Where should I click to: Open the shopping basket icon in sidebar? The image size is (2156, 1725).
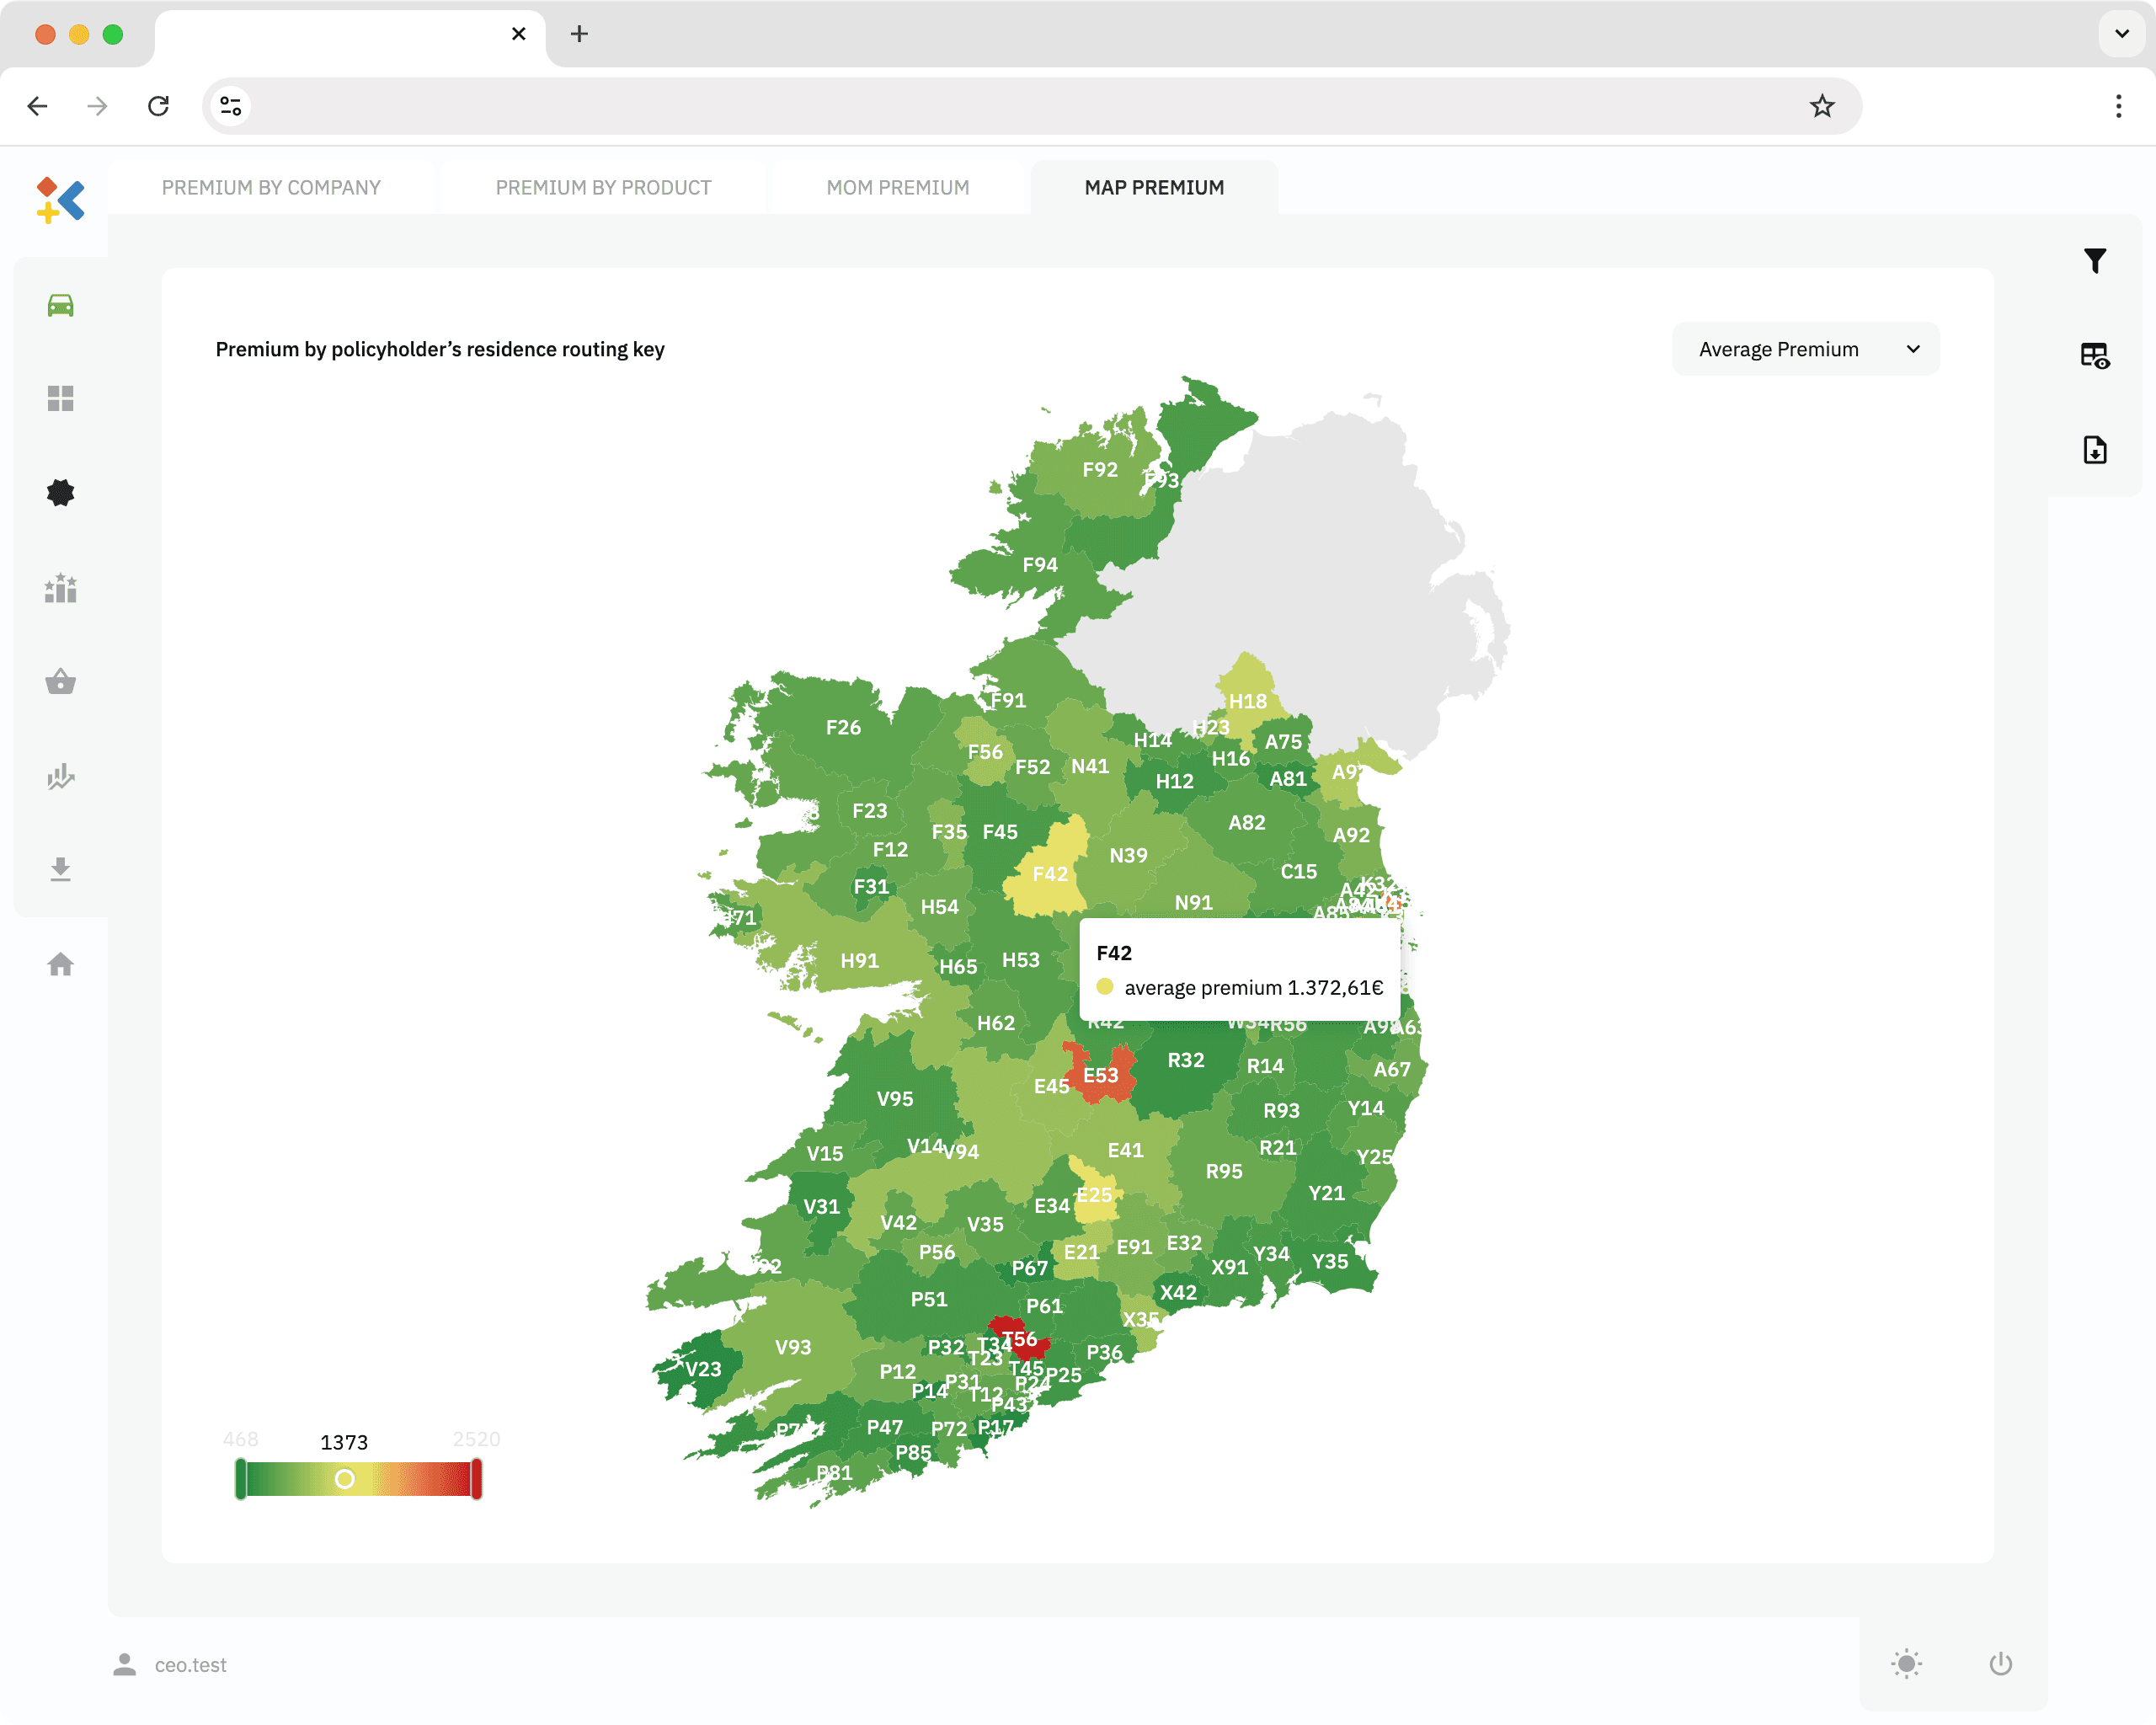pyautogui.click(x=60, y=681)
